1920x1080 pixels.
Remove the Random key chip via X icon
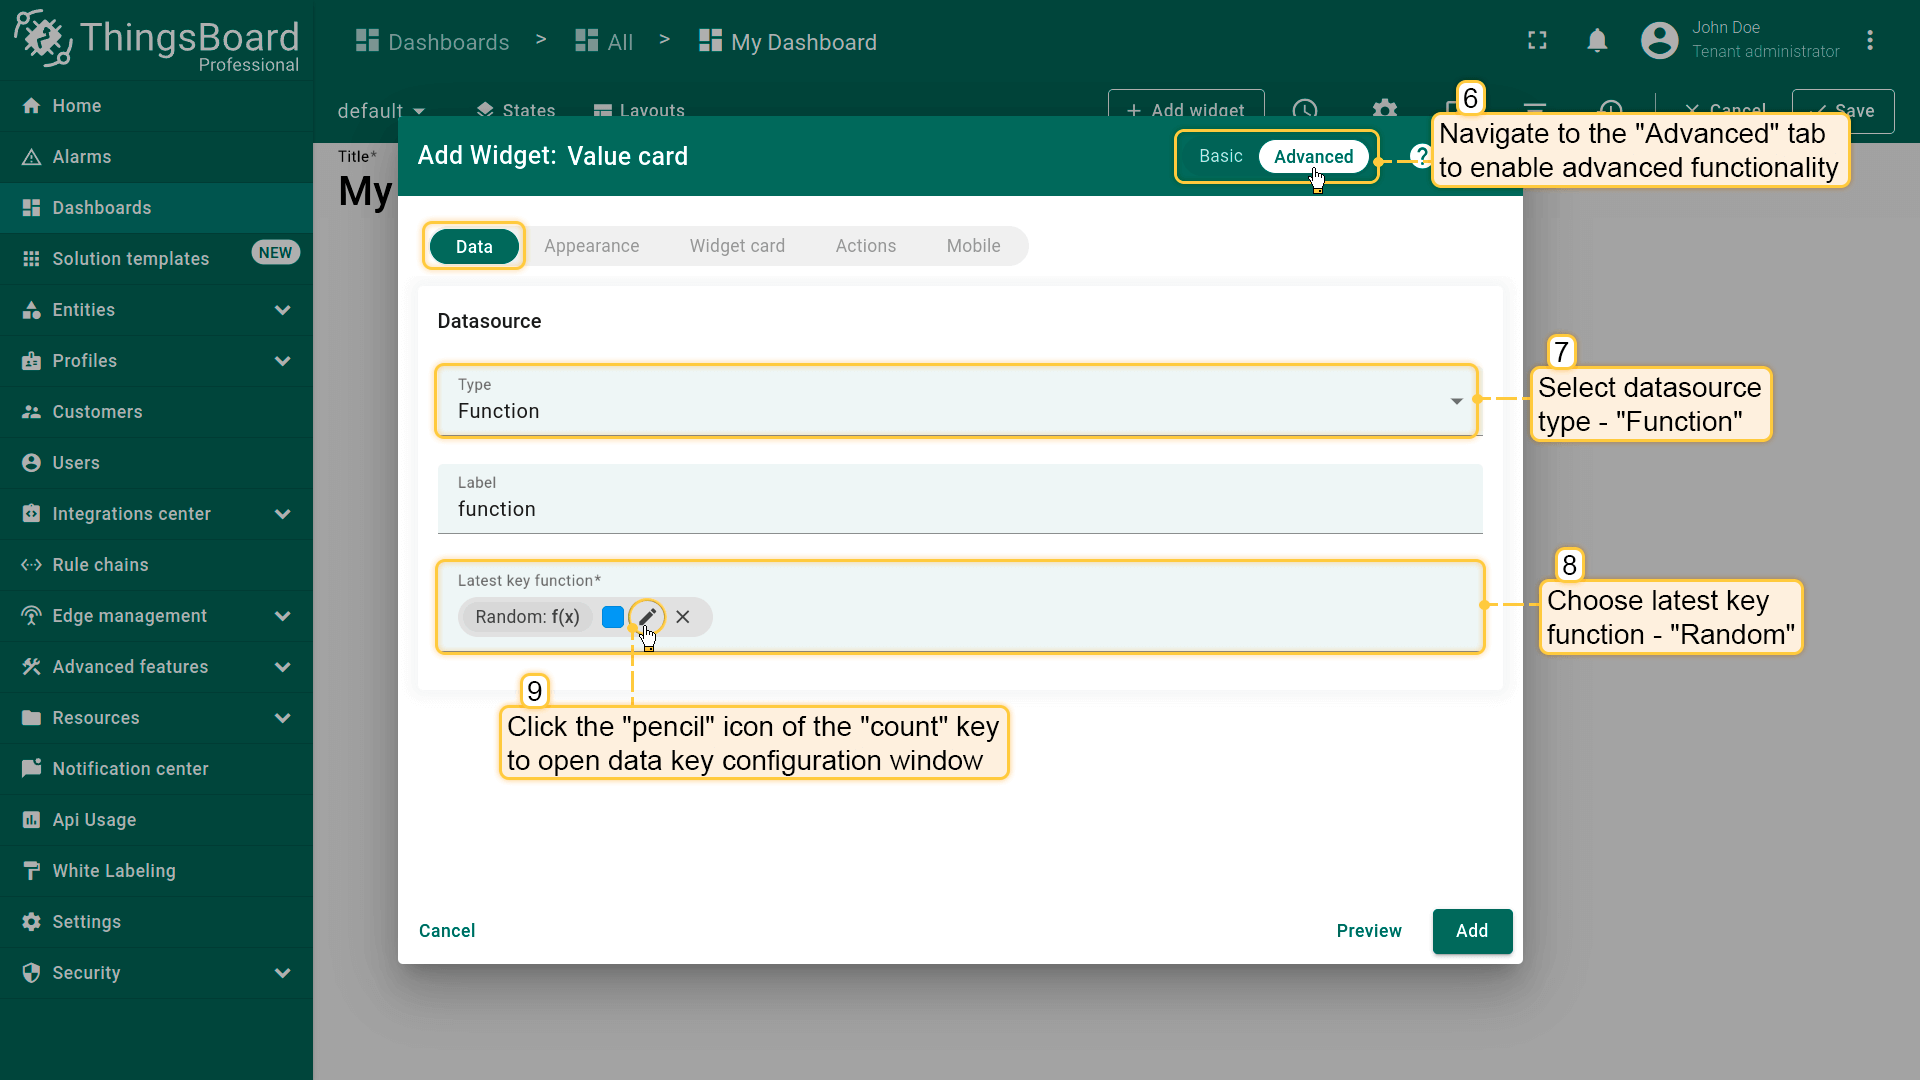point(683,617)
